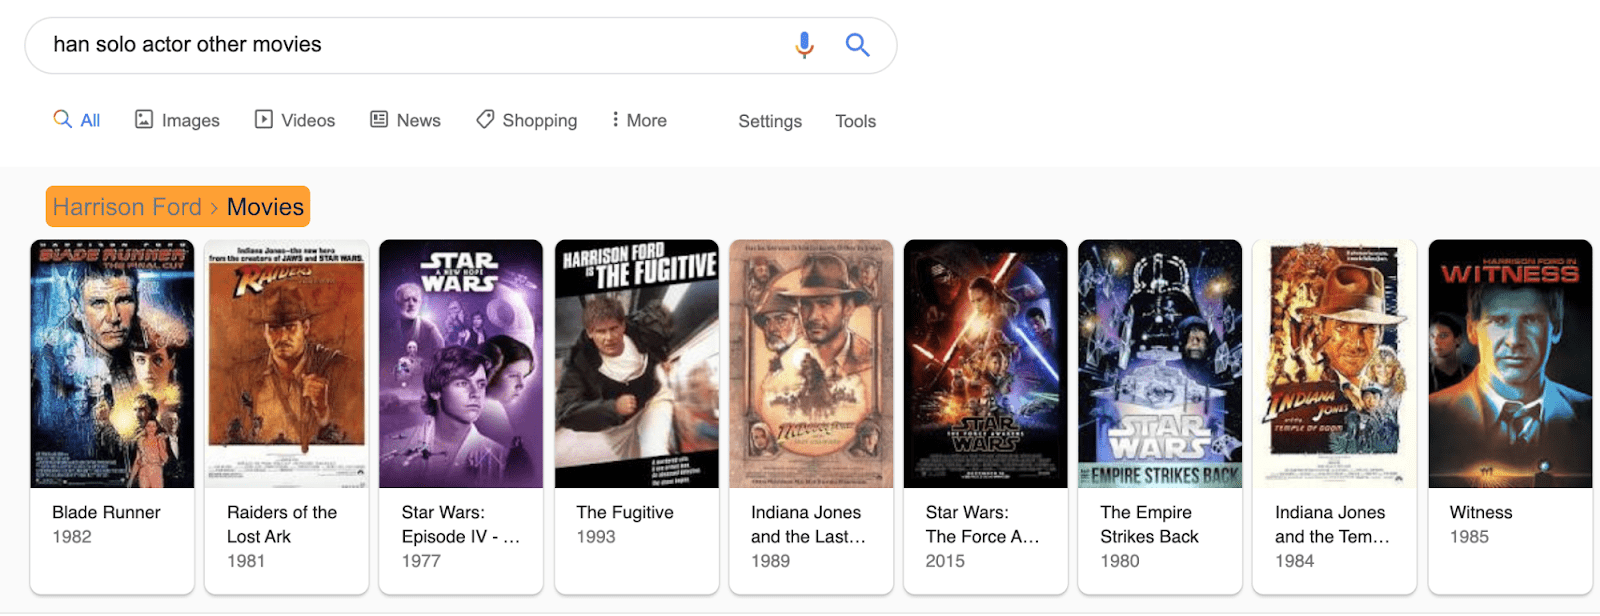Open the Harrison Ford breadcrumb link
Screen dimensions: 1600x616
125,206
